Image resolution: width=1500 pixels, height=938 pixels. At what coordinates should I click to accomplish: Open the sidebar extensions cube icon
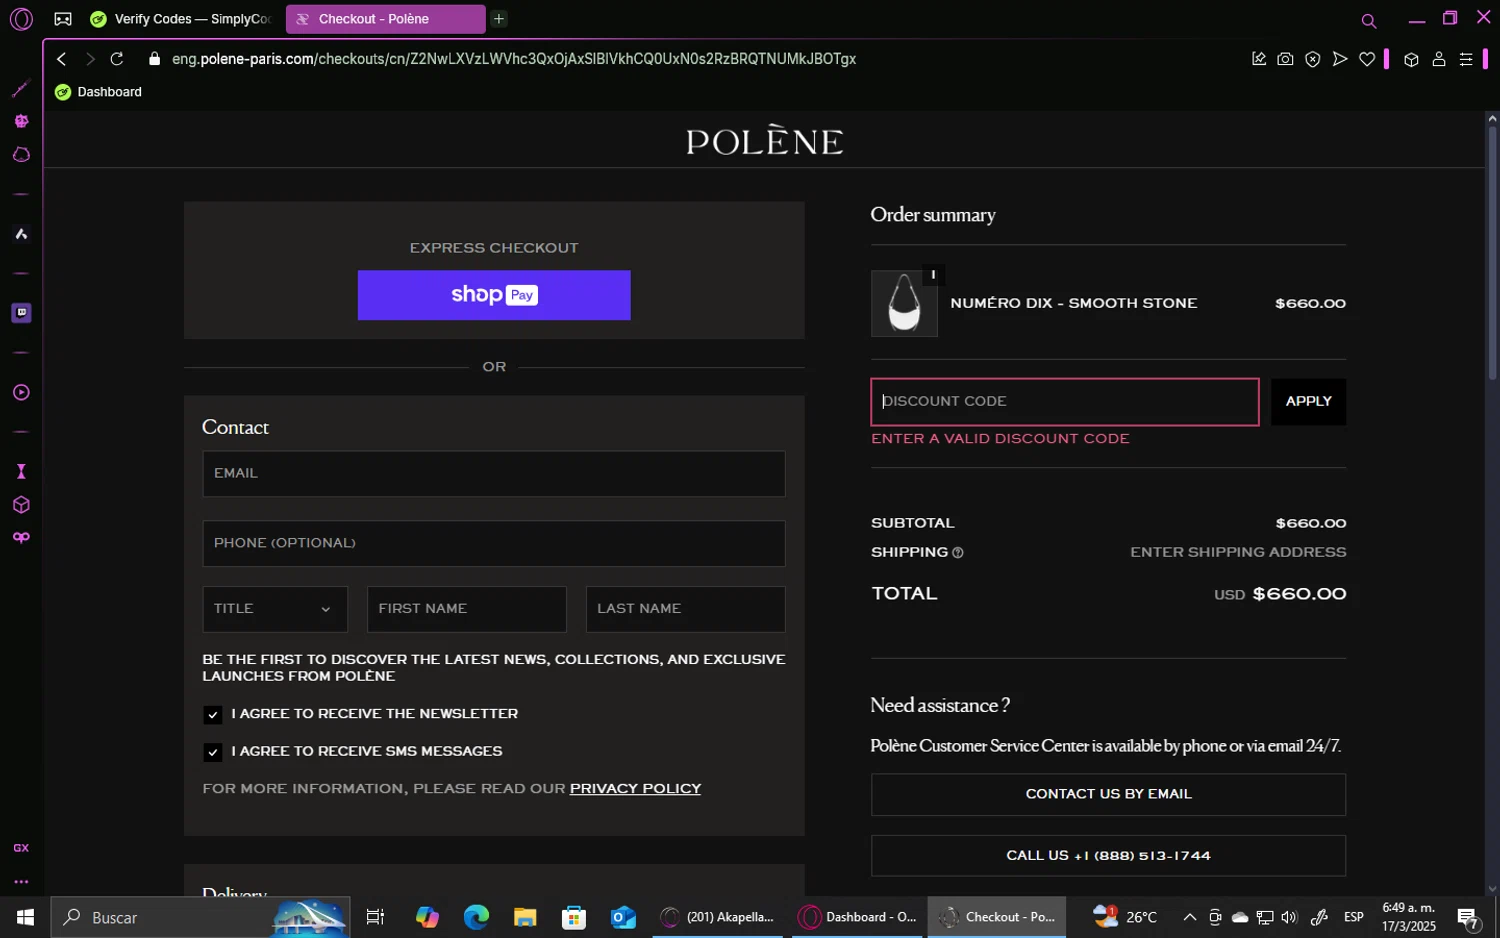click(21, 505)
